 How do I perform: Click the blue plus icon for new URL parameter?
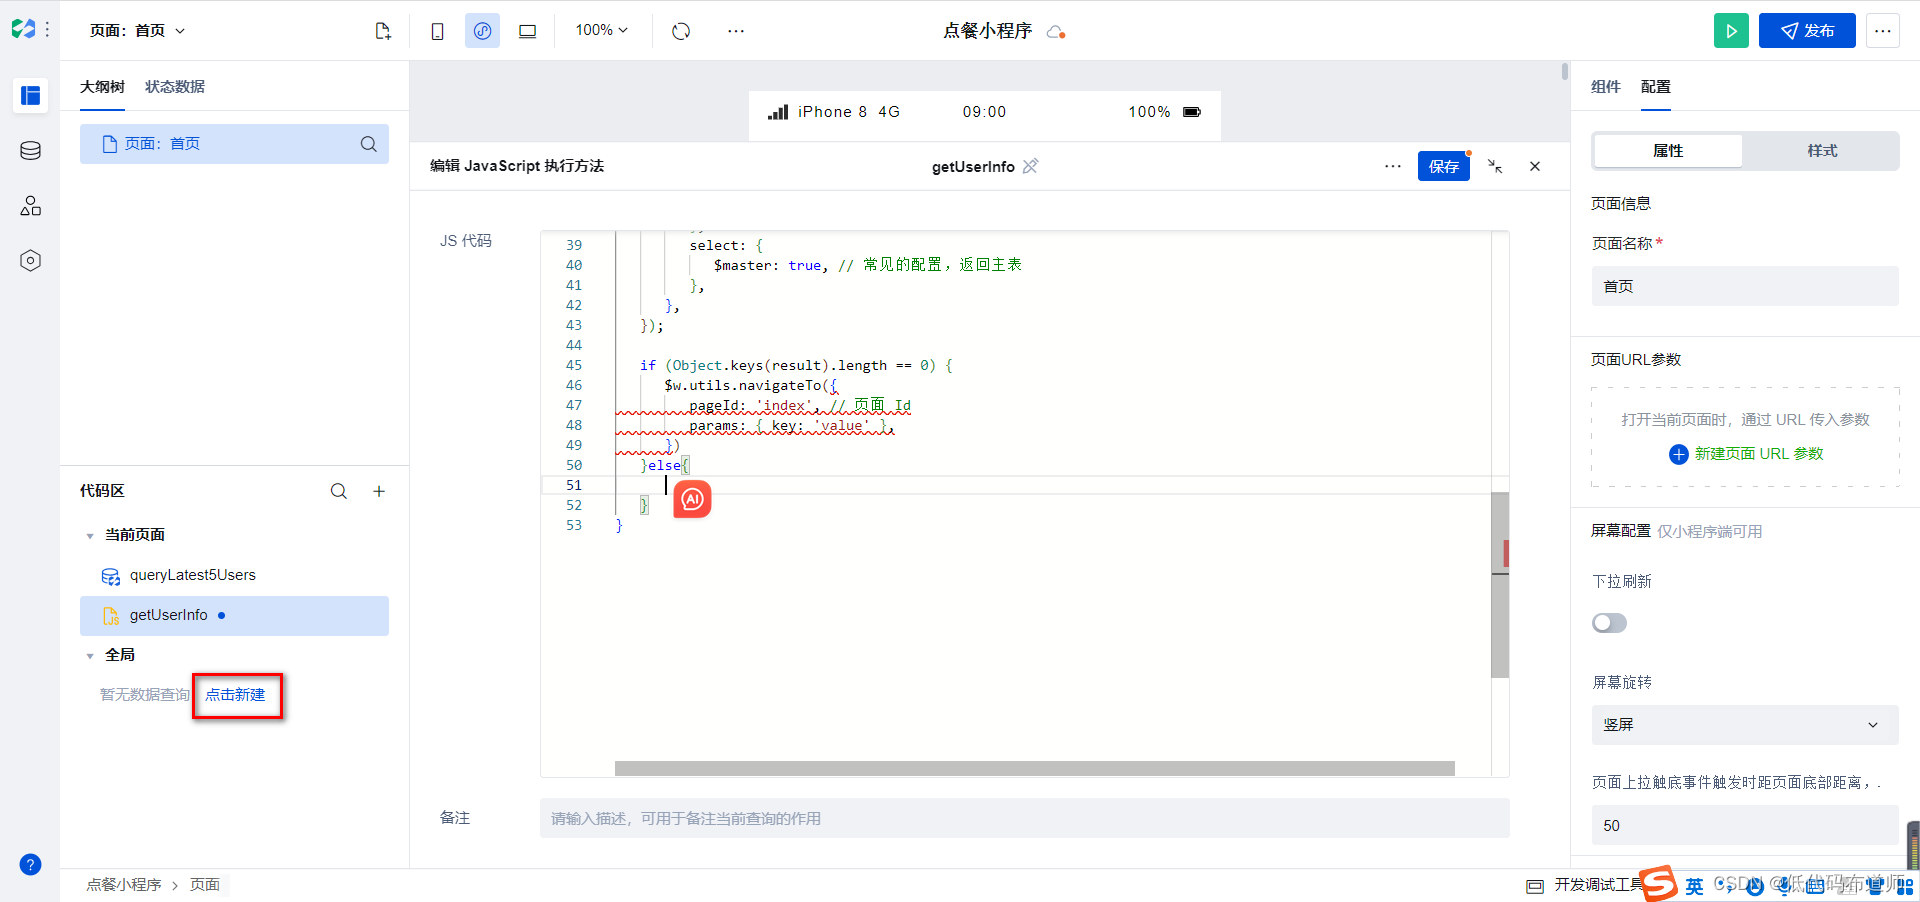(x=1679, y=454)
